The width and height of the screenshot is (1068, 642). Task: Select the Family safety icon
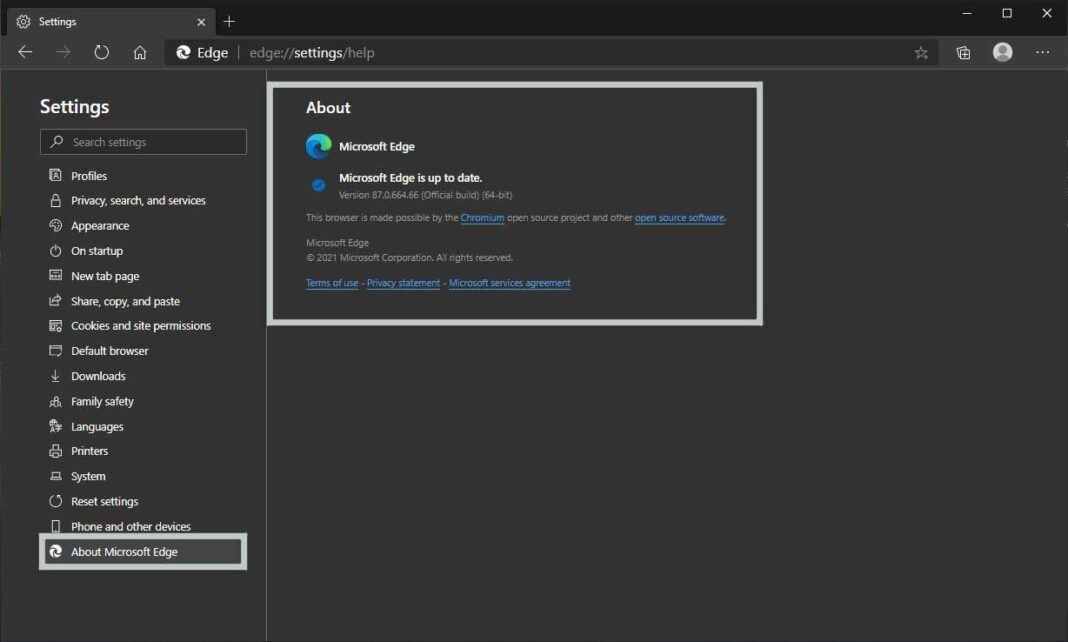click(x=55, y=400)
